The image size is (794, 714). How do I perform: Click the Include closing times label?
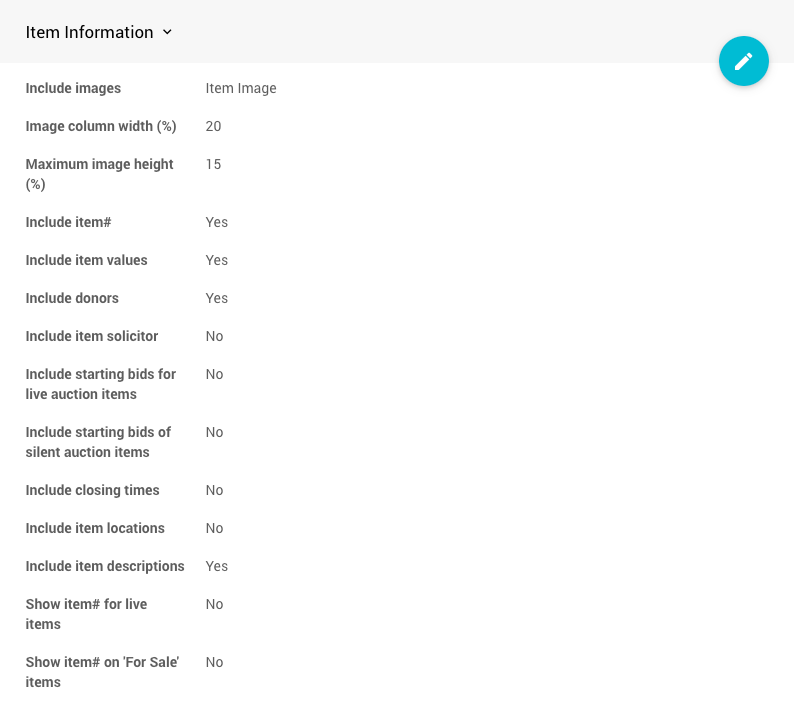(x=92, y=490)
